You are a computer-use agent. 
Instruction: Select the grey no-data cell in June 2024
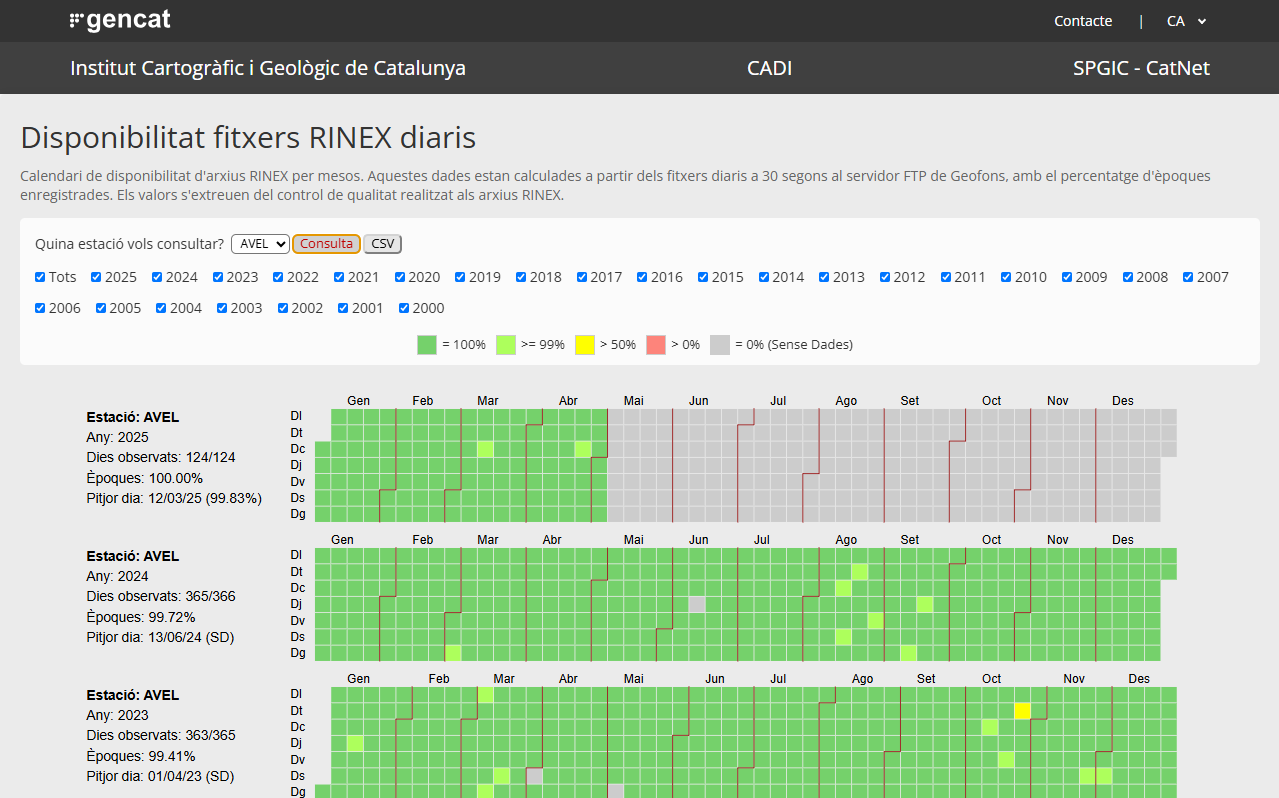coord(697,604)
